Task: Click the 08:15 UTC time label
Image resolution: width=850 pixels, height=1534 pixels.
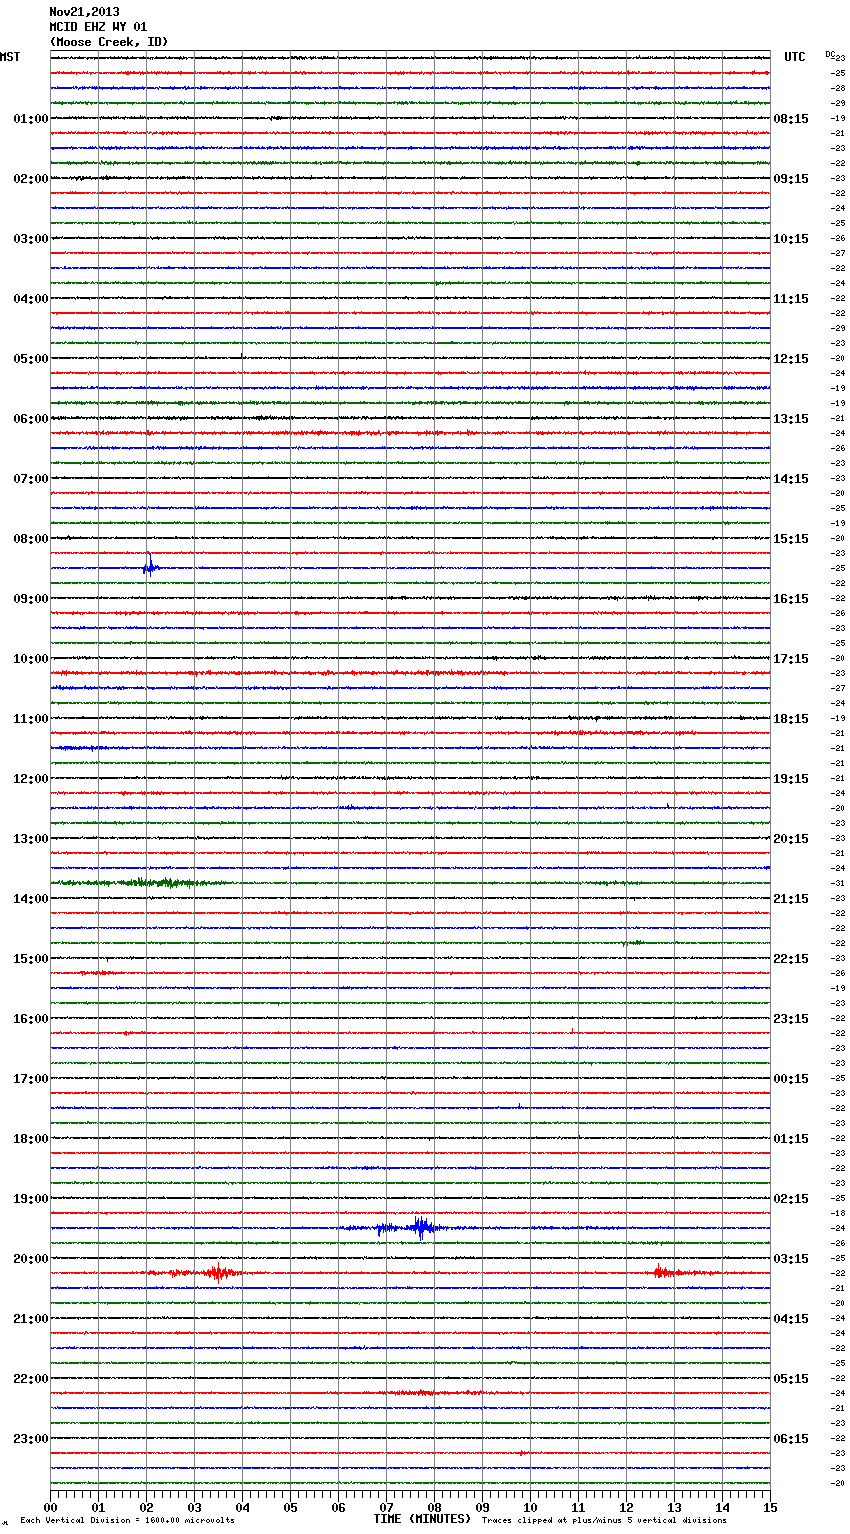Action: point(791,119)
